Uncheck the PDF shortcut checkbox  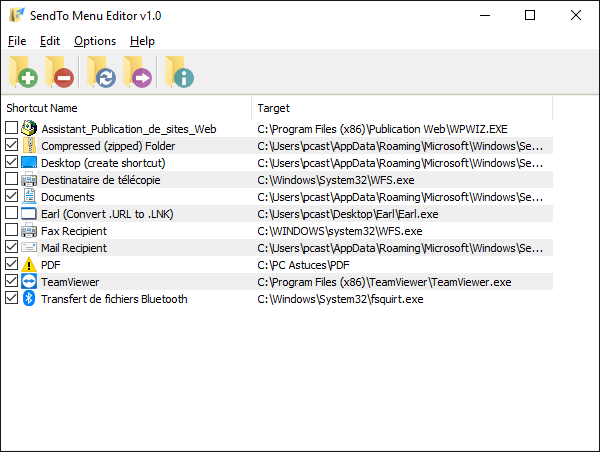11,264
